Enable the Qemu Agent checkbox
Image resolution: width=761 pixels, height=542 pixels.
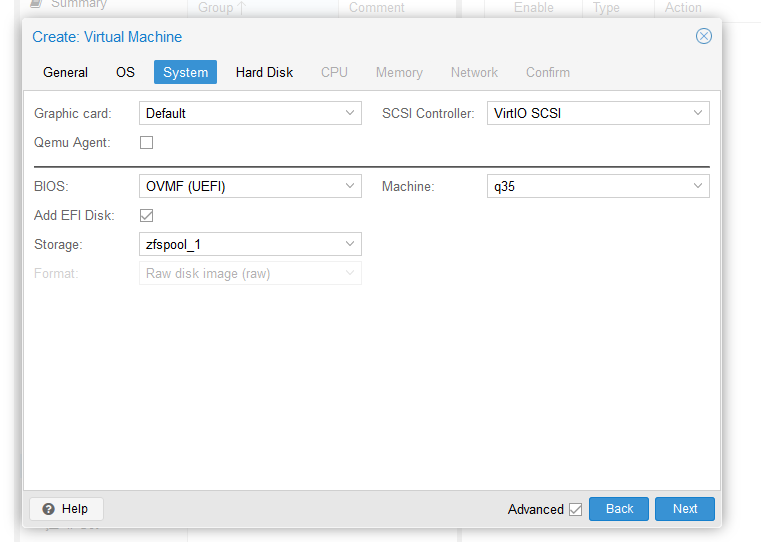(146, 143)
